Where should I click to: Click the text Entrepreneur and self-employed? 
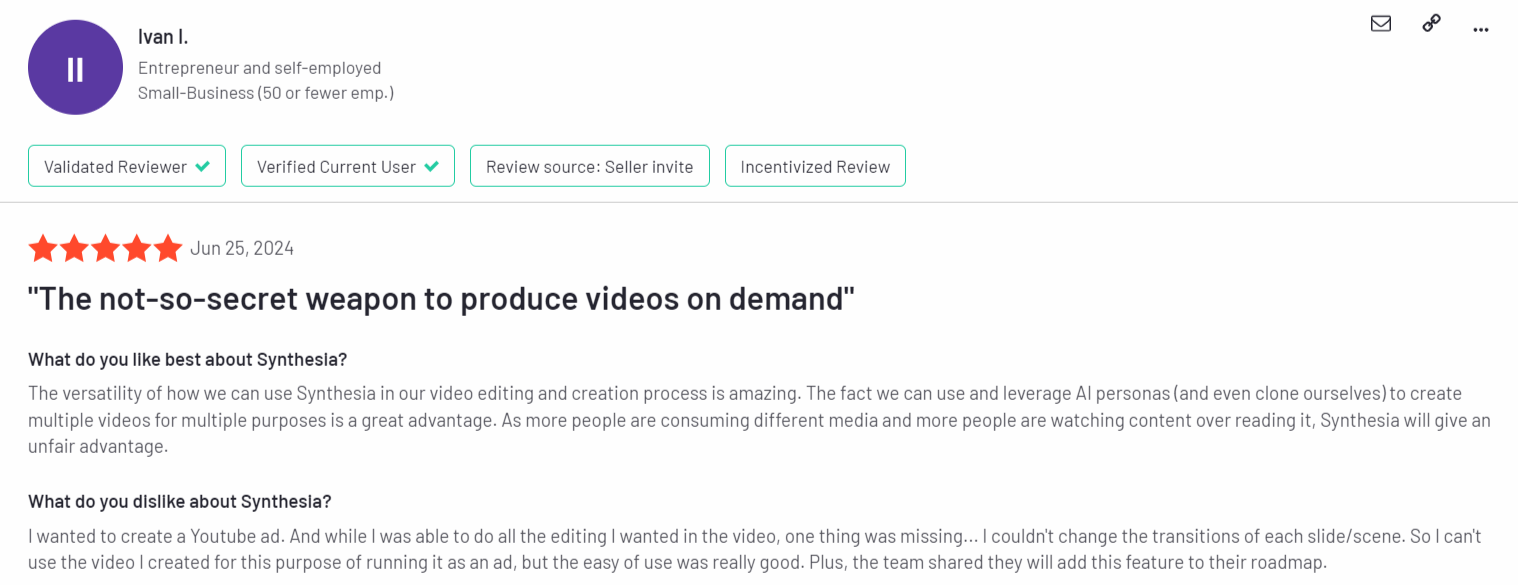(259, 68)
